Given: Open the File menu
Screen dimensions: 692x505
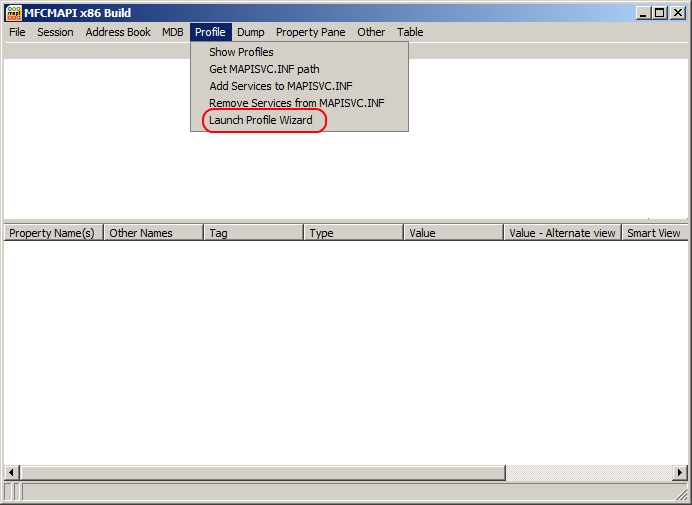Looking at the screenshot, I should [x=17, y=32].
